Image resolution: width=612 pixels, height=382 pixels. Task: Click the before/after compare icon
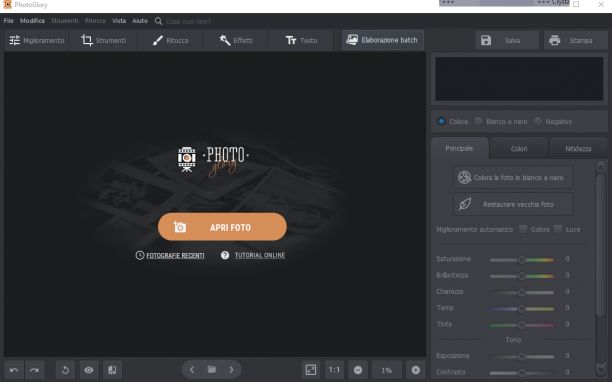(112, 370)
